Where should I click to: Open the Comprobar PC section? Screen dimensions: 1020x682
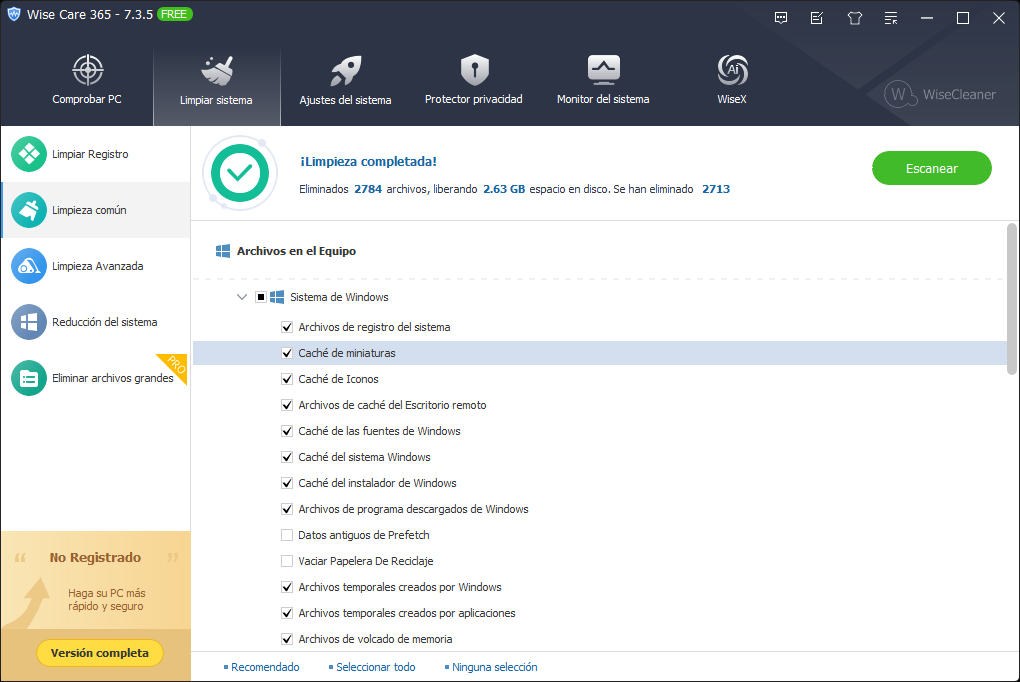[x=87, y=80]
